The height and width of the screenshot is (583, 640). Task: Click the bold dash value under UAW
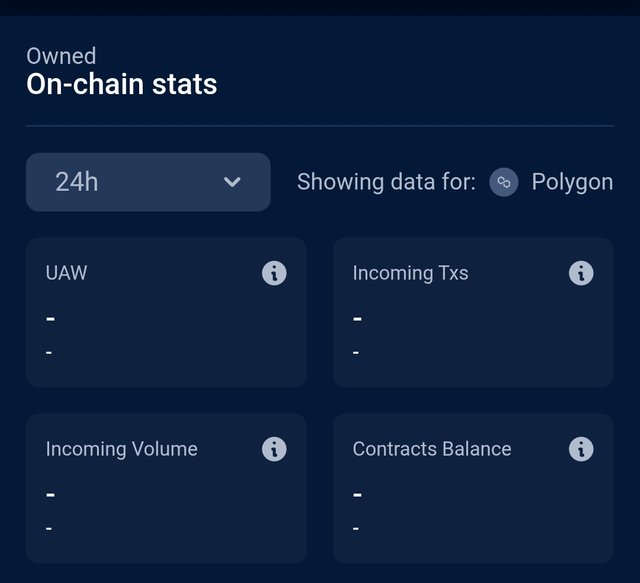50,319
